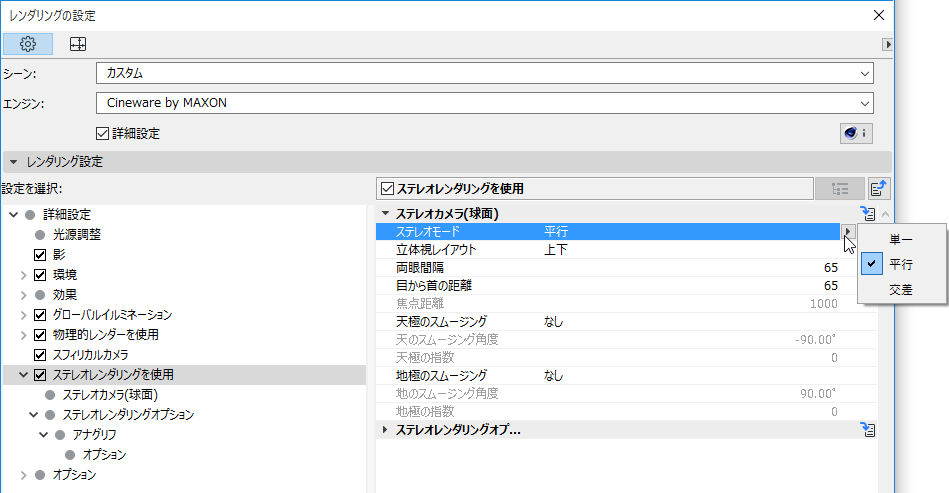Choose 平行 from the stereo mode menu
The width and height of the screenshot is (949, 493).
point(901,265)
